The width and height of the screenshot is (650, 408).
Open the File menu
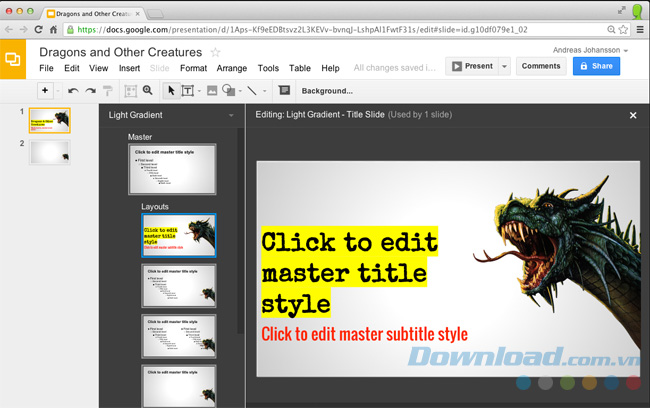(x=46, y=68)
